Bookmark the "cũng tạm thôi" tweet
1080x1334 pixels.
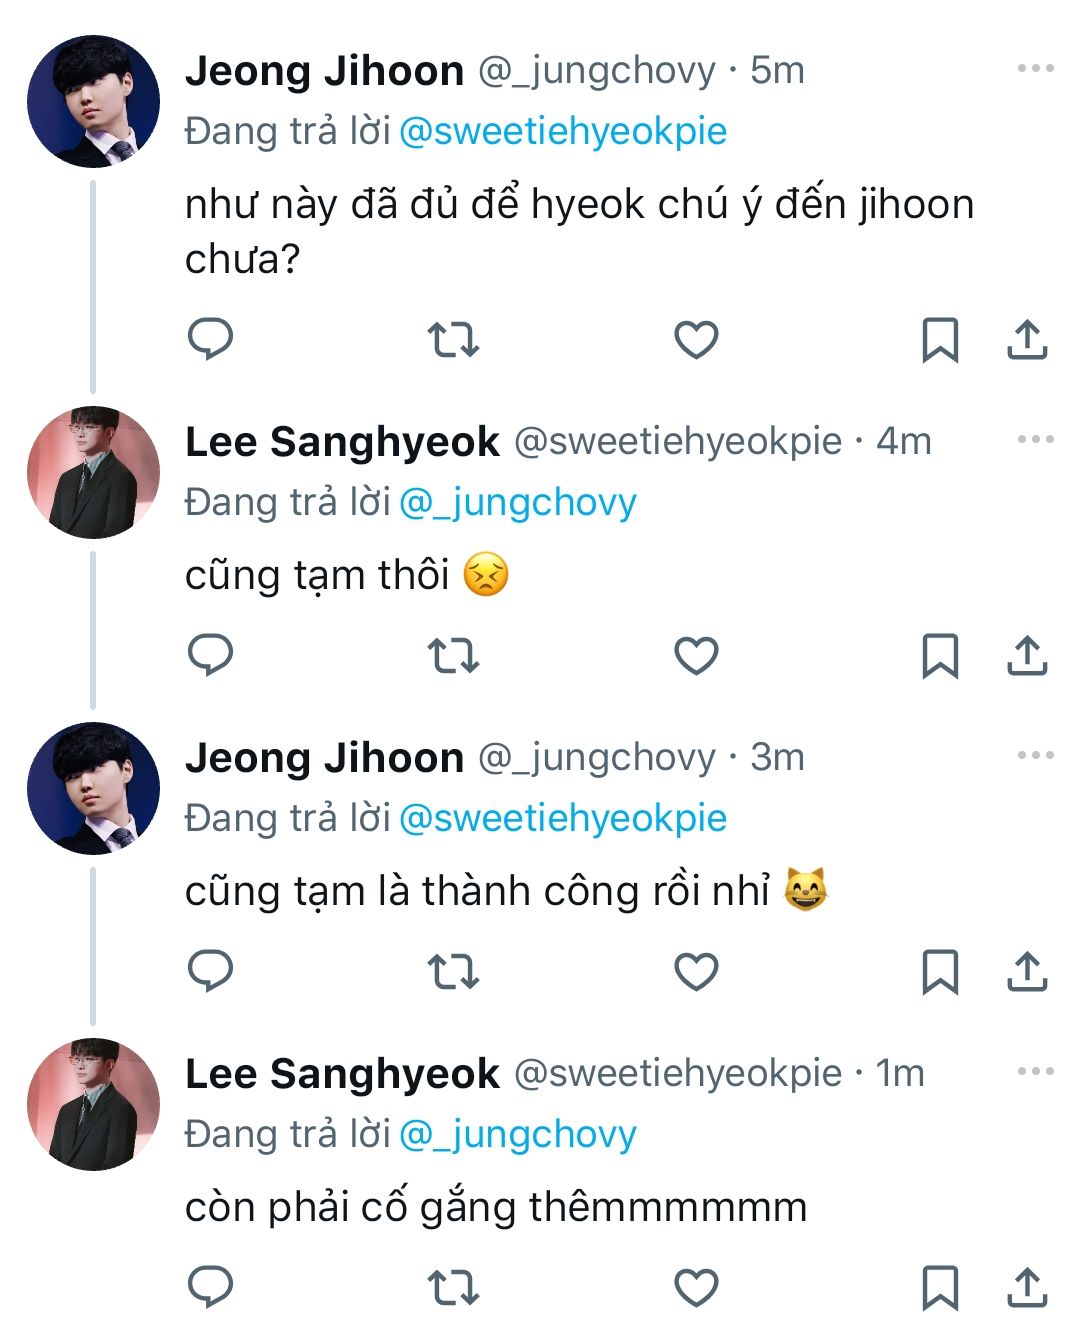point(939,656)
